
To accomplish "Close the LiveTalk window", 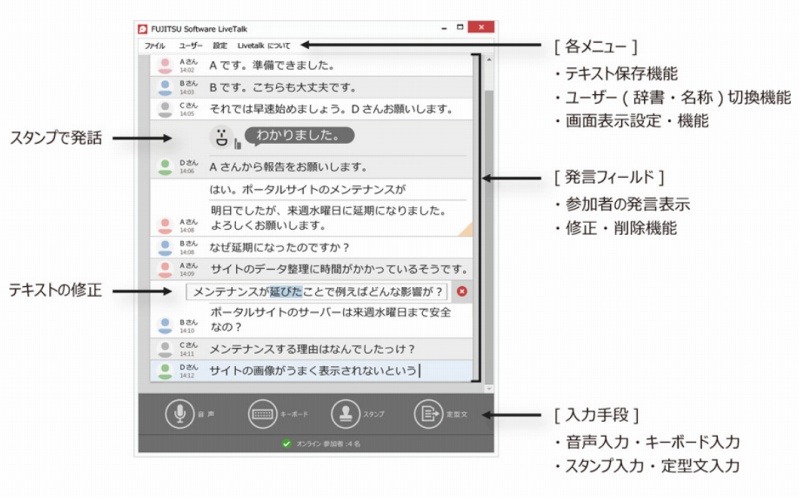I will pos(481,27).
